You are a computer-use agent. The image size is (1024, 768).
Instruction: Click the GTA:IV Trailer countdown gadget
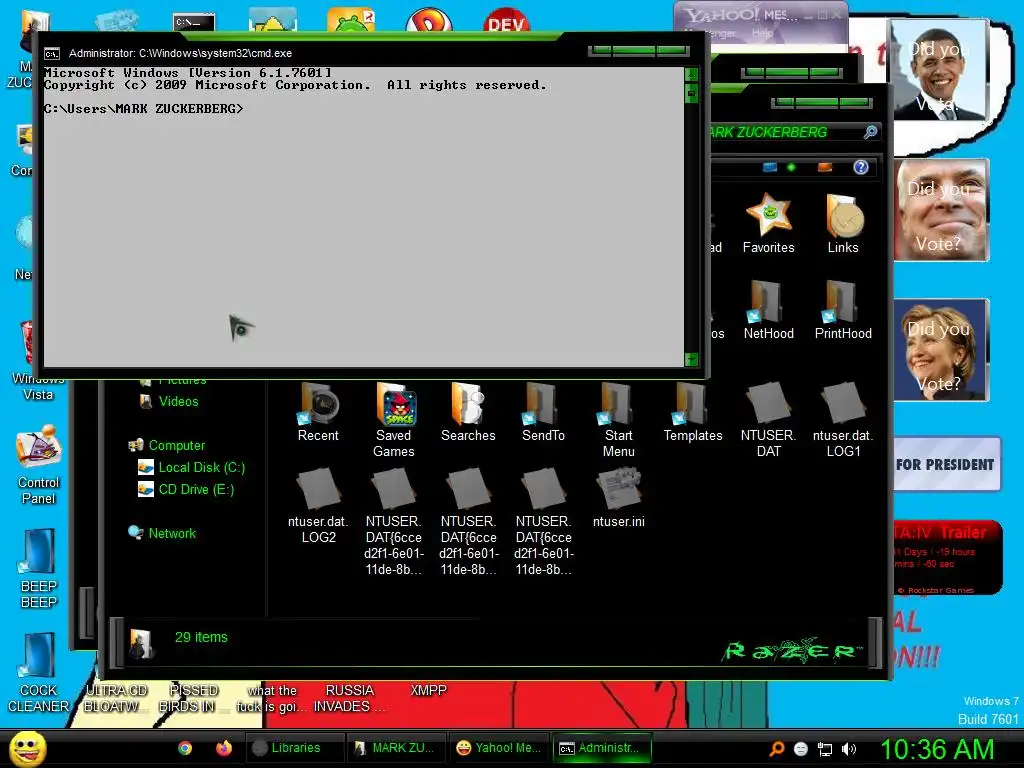coord(946,558)
